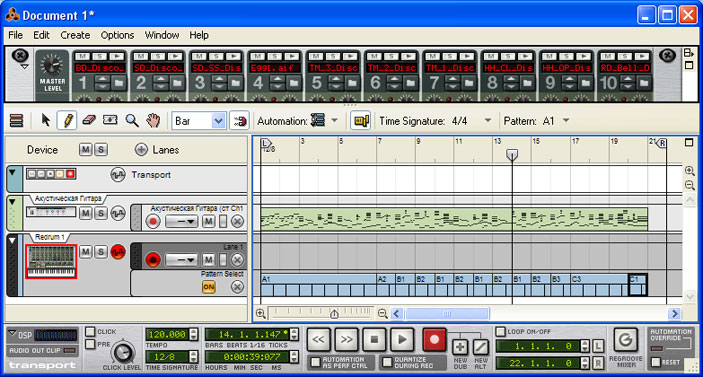Adjust the Click Level knob
Screen dimensions: 703x377
coord(122,353)
